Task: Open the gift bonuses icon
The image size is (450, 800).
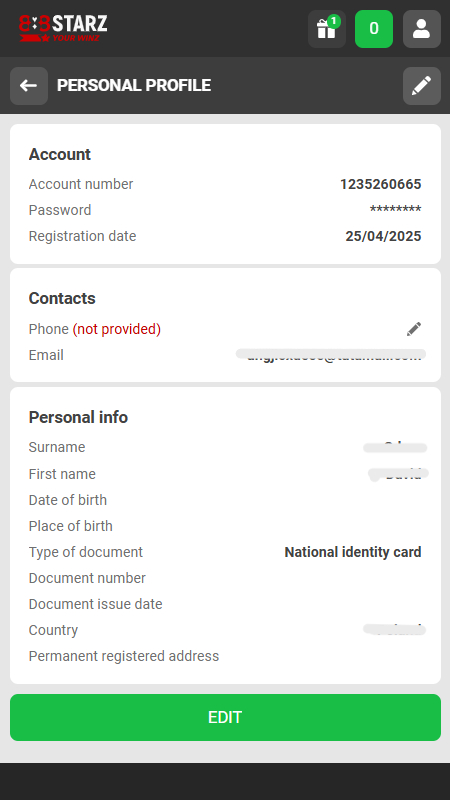Action: coord(327,29)
